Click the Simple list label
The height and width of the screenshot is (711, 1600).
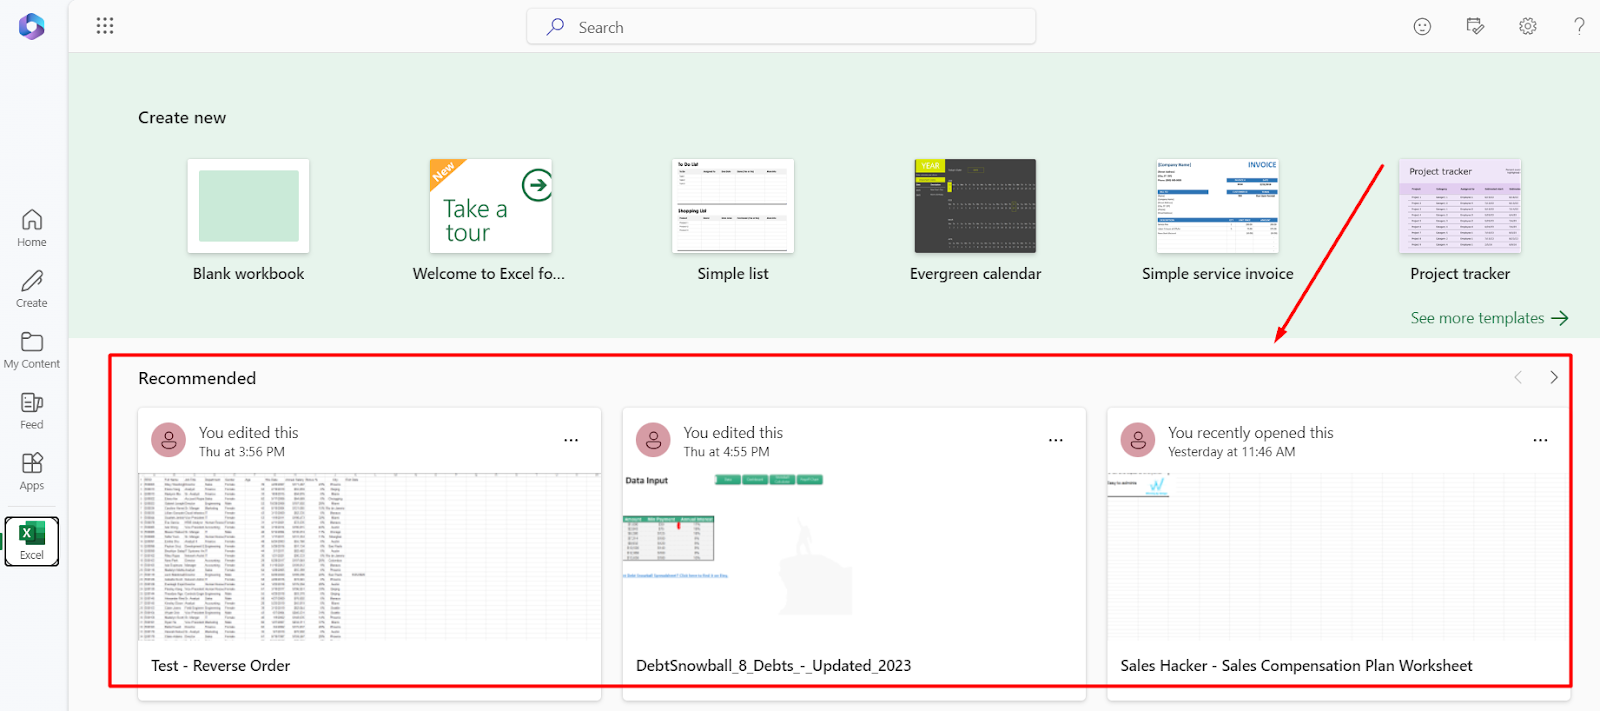coord(733,274)
